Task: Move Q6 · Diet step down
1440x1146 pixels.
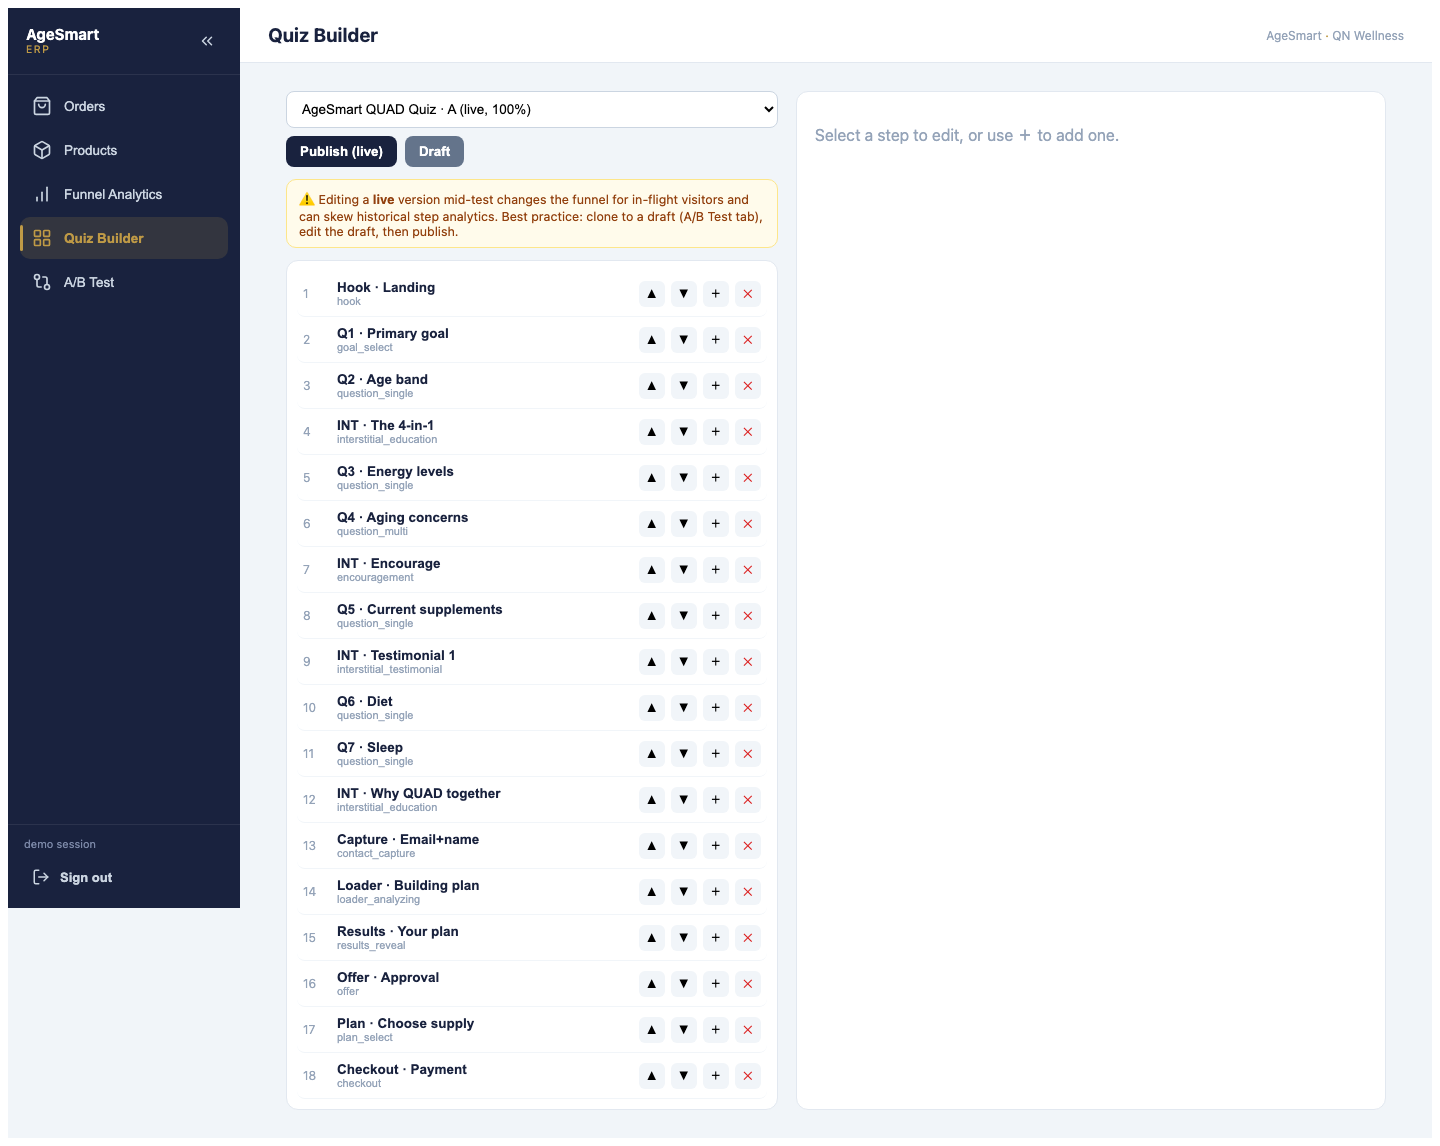Action: (684, 708)
